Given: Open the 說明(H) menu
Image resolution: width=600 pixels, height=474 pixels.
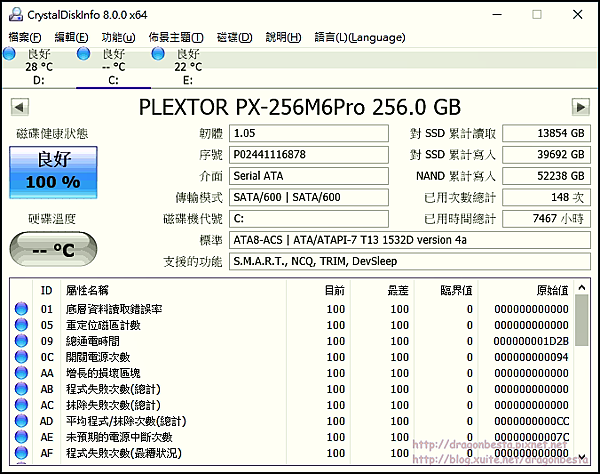Looking at the screenshot, I should point(284,37).
